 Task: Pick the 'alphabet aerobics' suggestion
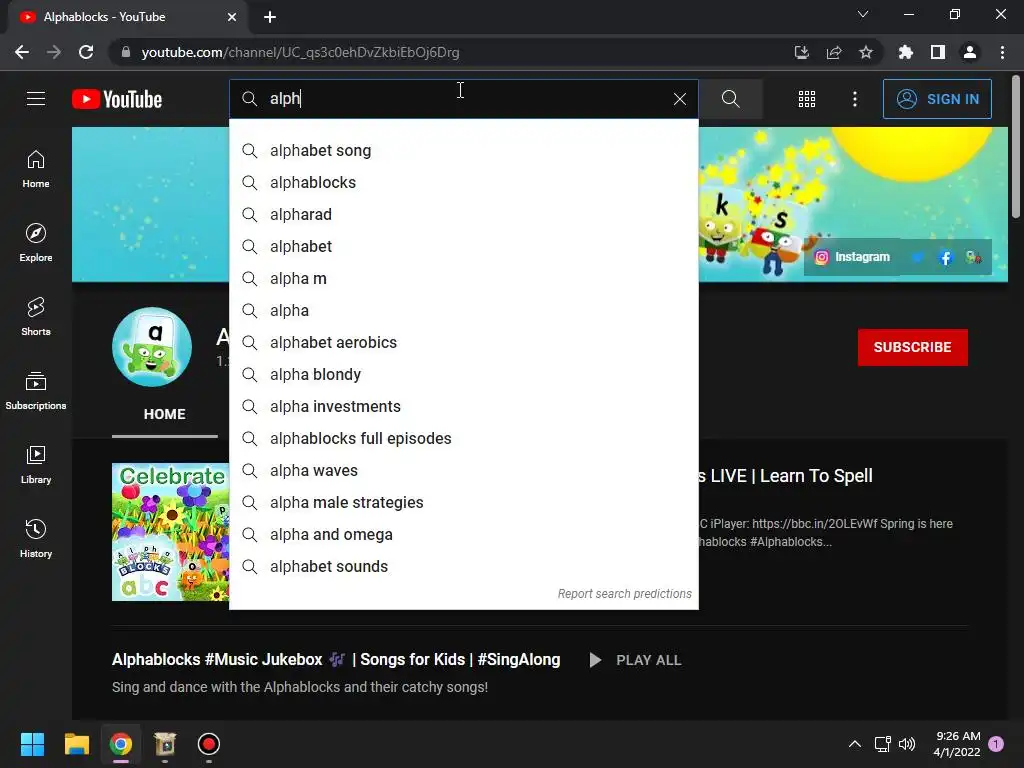pyautogui.click(x=464, y=342)
